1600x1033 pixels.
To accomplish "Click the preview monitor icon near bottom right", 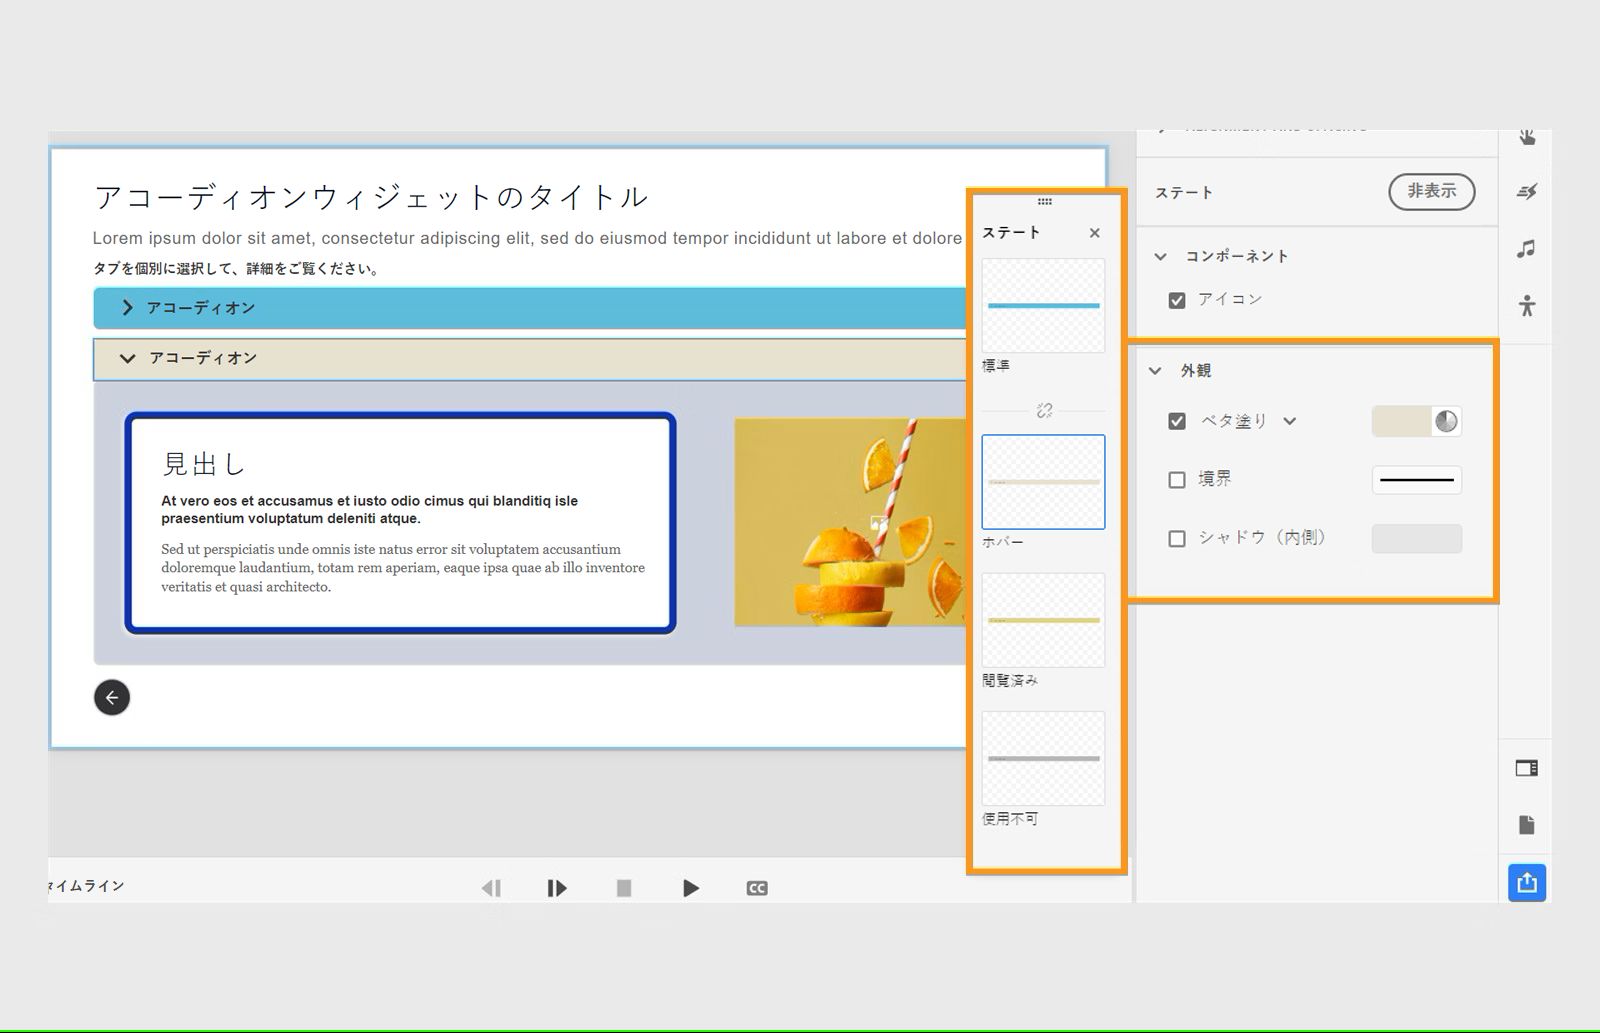I will click(1526, 768).
